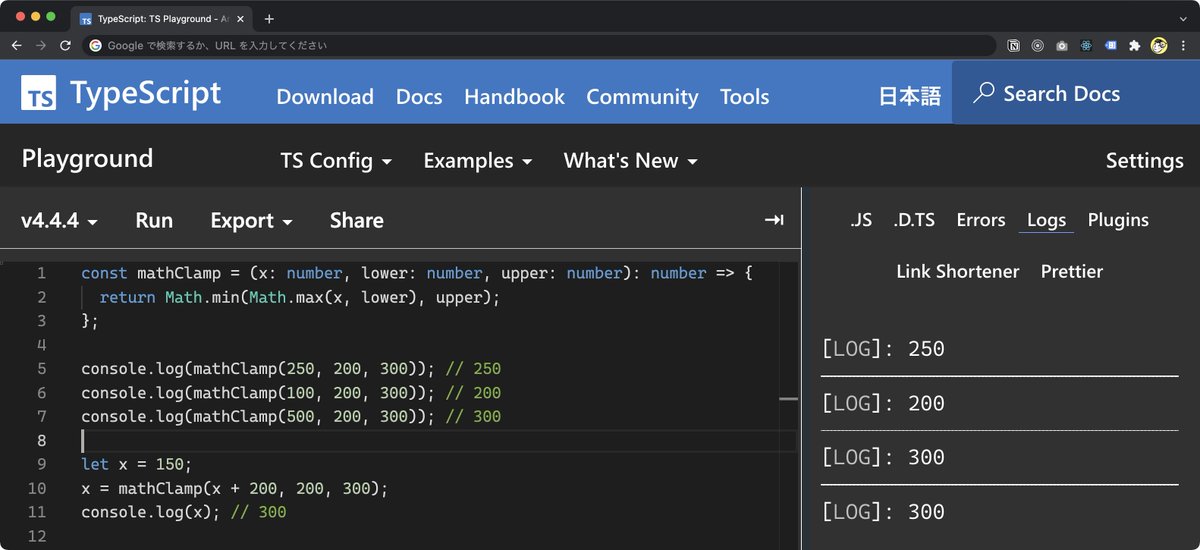
Task: Reload the page with the refresh icon
Action: (x=66, y=45)
